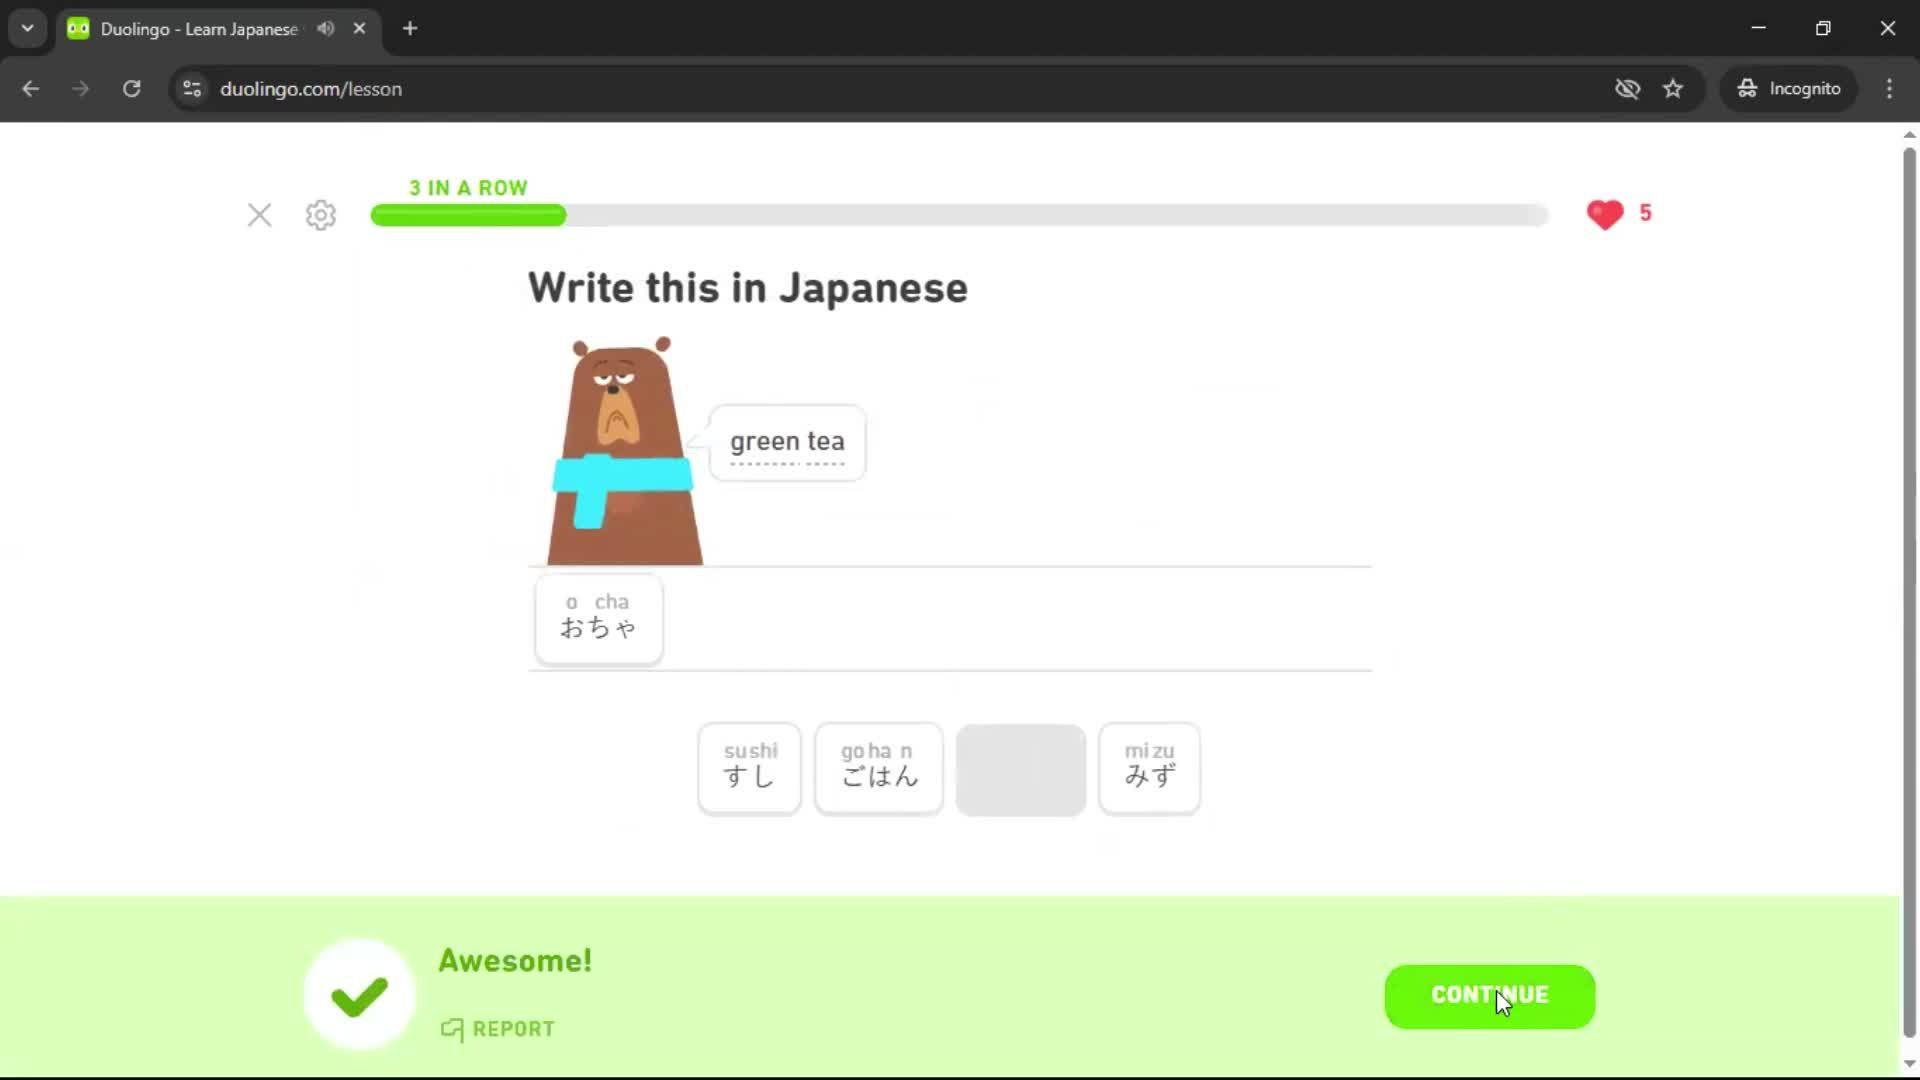The height and width of the screenshot is (1080, 1920).
Task: Open site information settings icon in address bar
Action: click(x=191, y=89)
